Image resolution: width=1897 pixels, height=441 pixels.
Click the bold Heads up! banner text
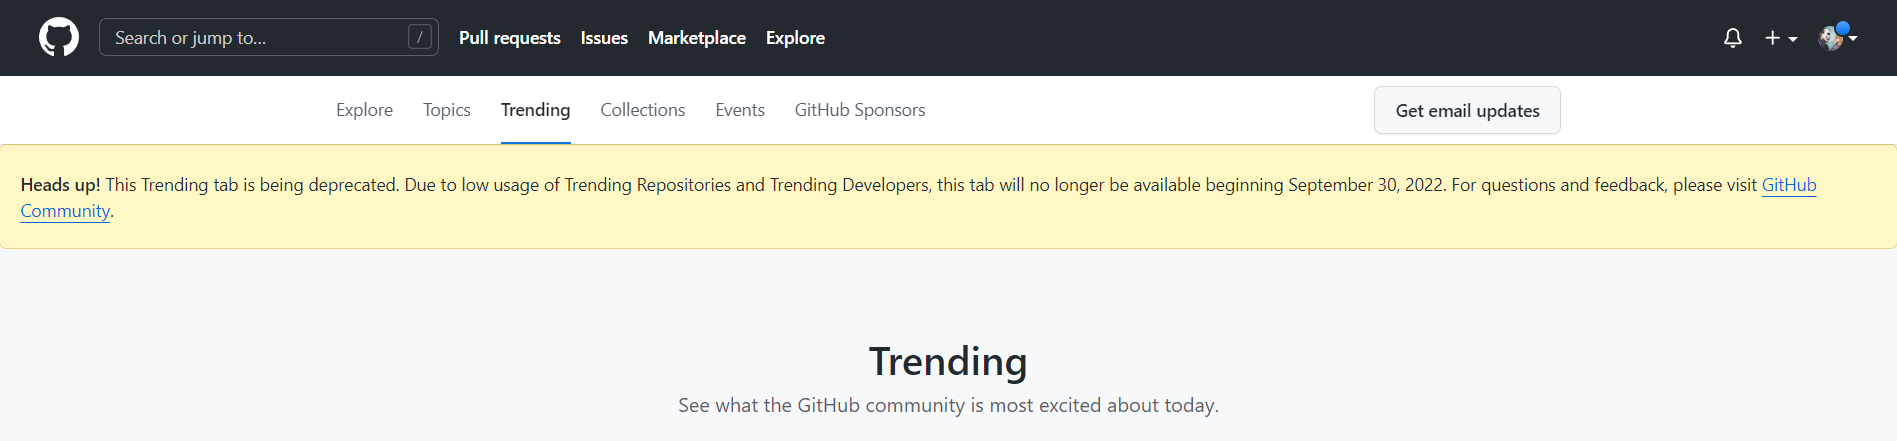60,185
